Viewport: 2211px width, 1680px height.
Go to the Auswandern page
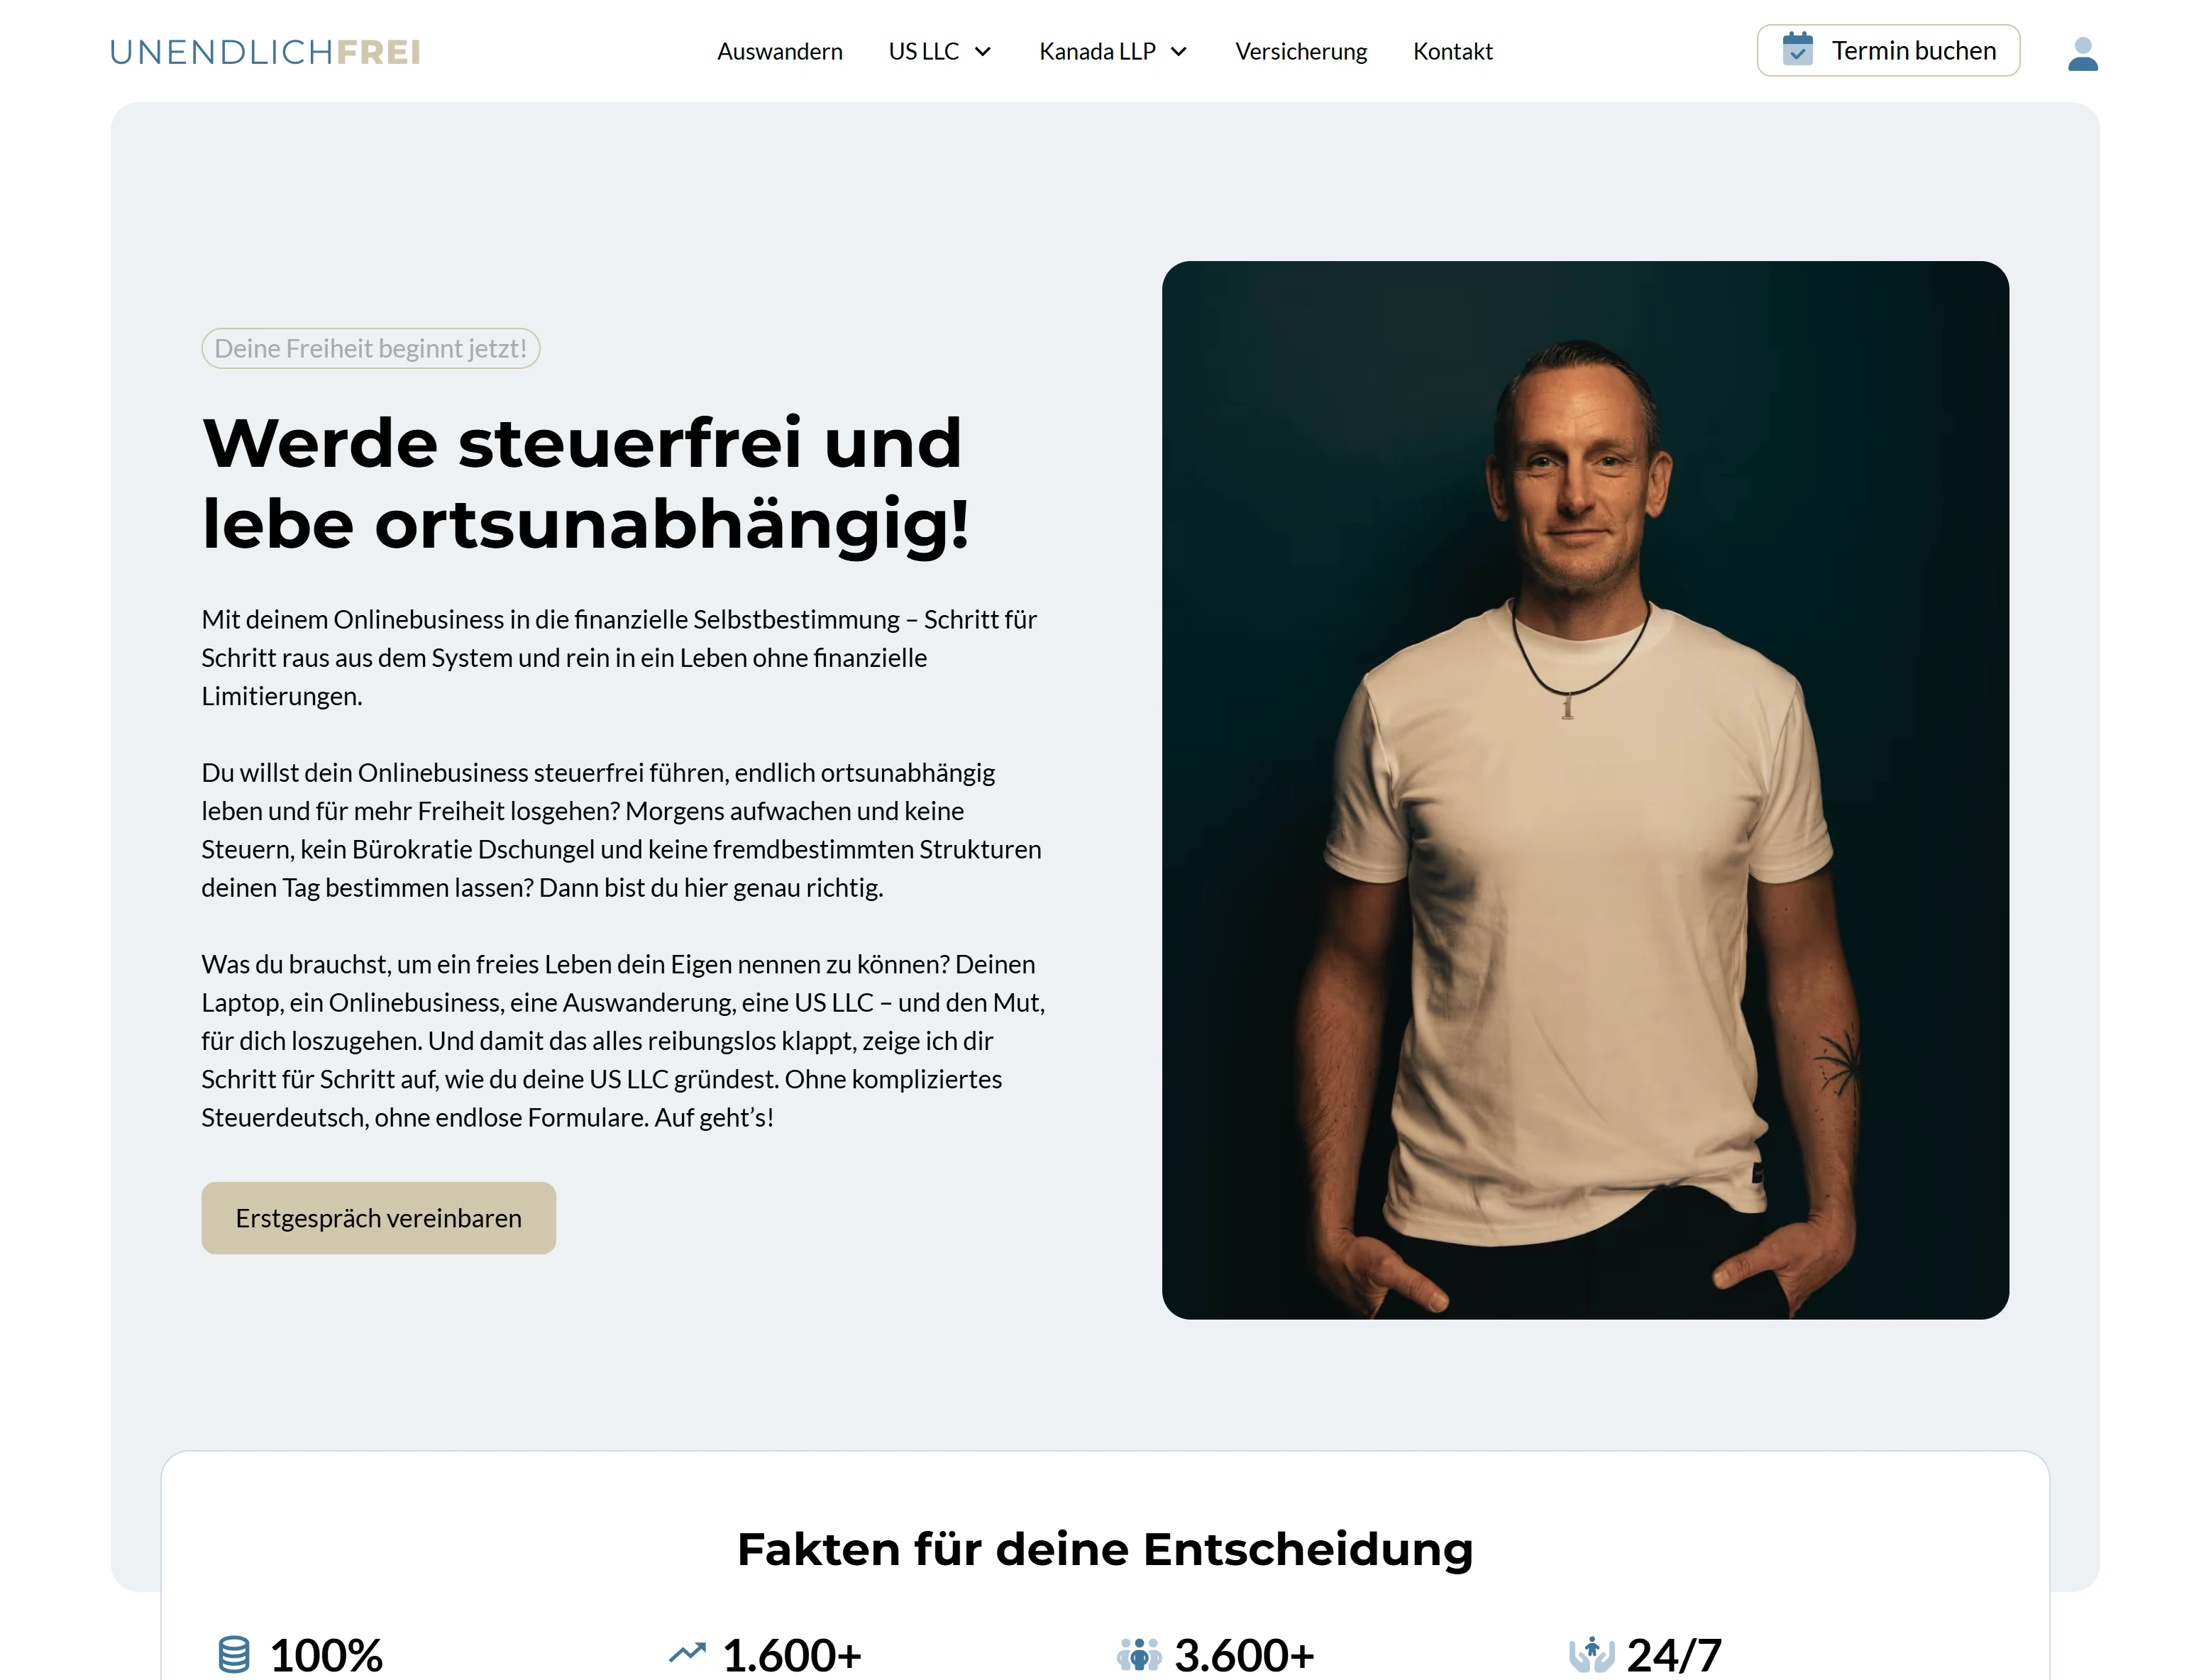click(x=779, y=52)
